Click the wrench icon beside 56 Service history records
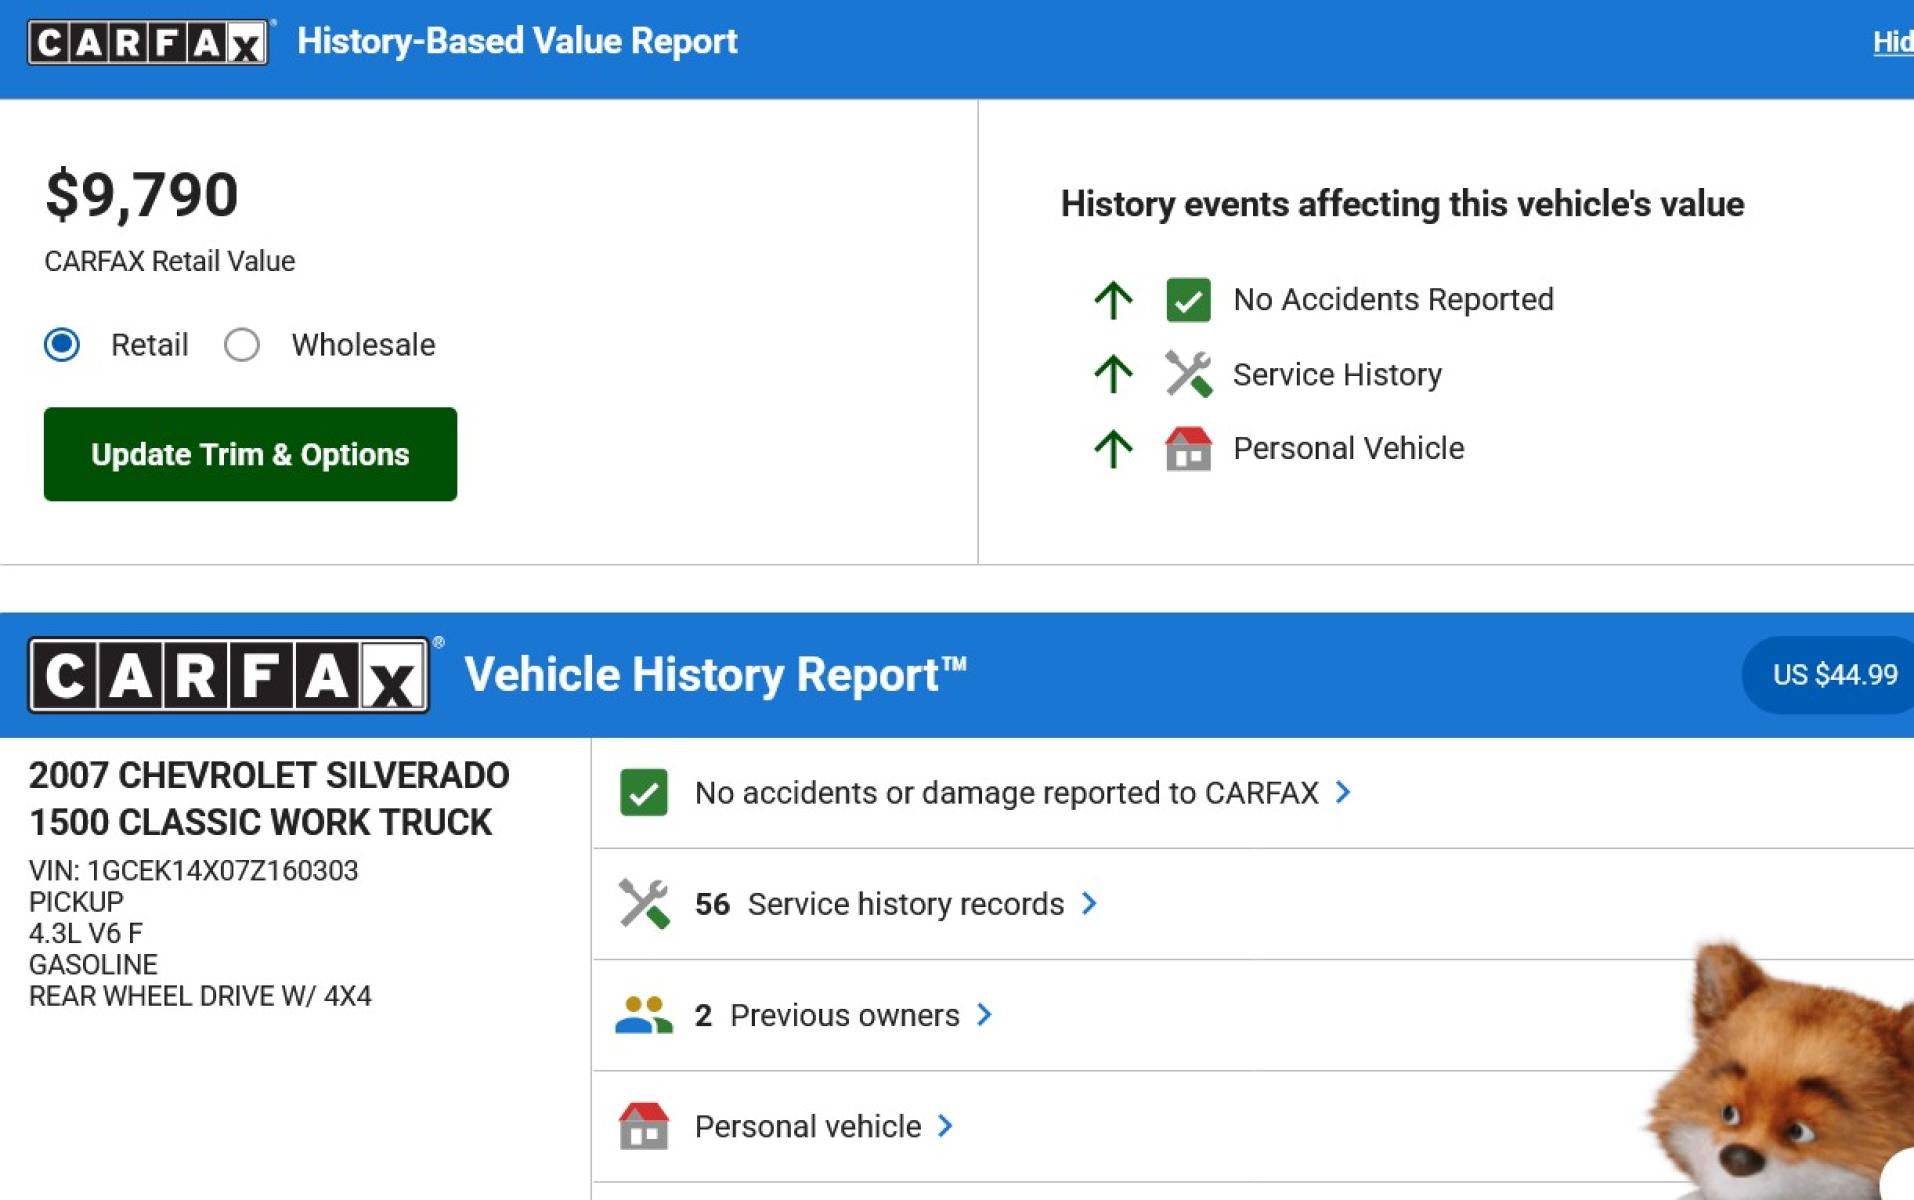 tap(643, 904)
